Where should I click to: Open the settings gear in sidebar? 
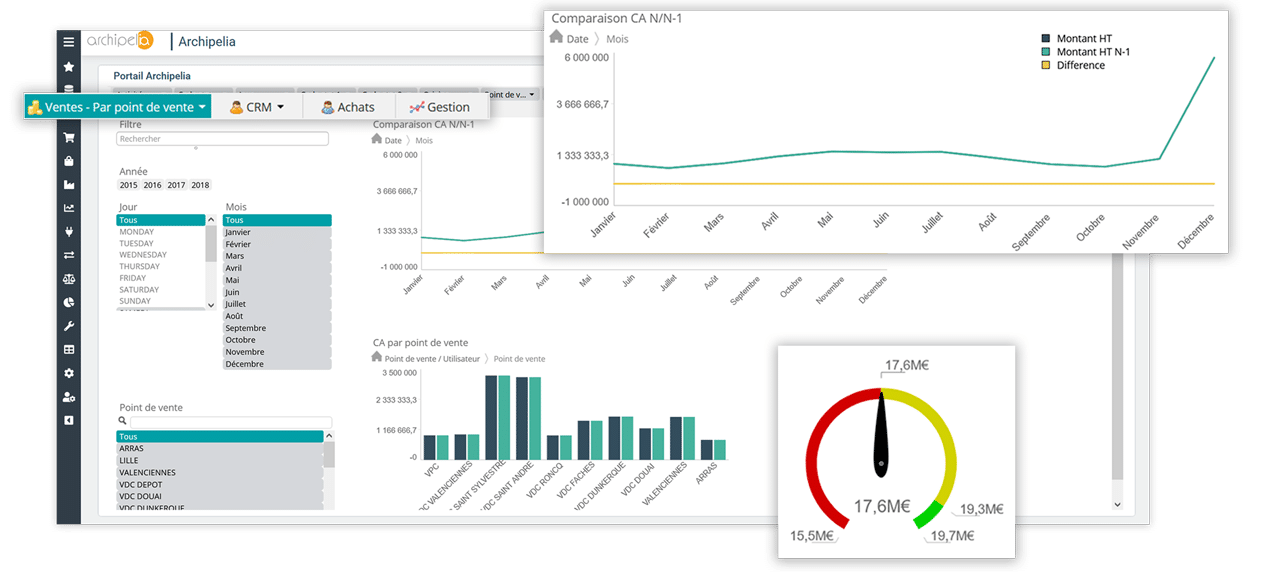click(68, 373)
